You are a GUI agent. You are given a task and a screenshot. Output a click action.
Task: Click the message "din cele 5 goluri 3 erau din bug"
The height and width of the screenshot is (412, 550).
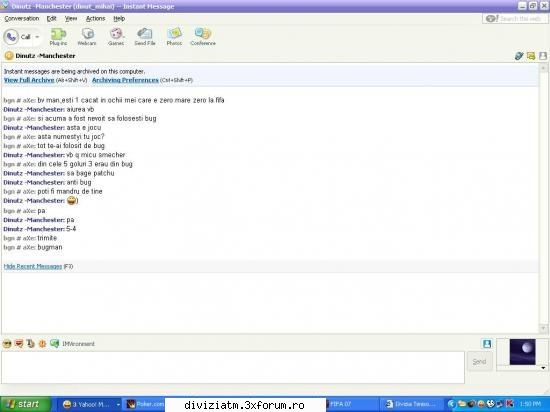point(85,164)
